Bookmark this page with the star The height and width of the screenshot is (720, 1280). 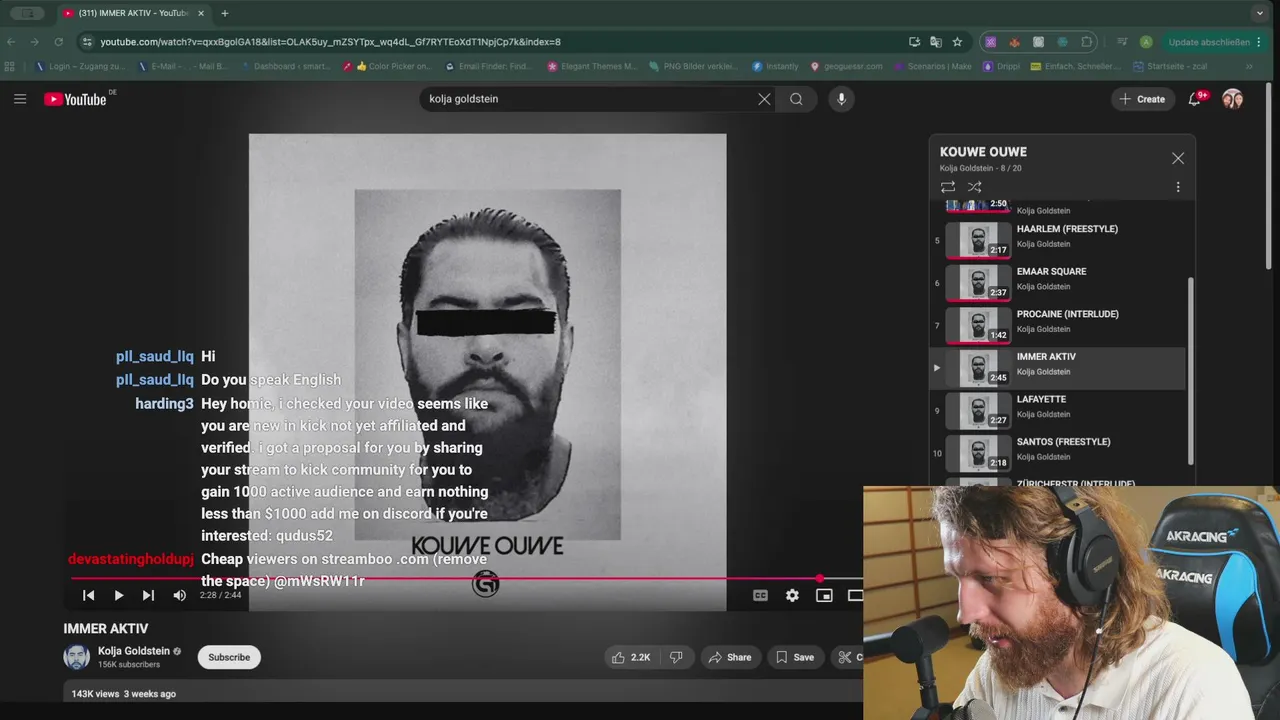(957, 42)
